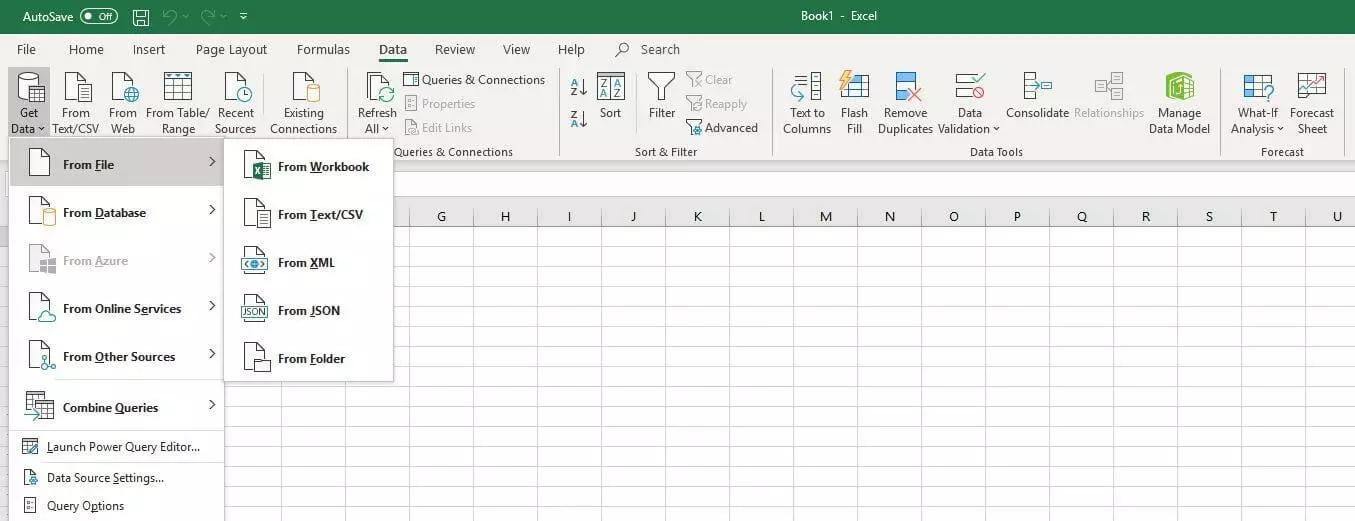This screenshot has height=521, width=1355.
Task: Click the Advanced filter button
Action: click(x=722, y=128)
